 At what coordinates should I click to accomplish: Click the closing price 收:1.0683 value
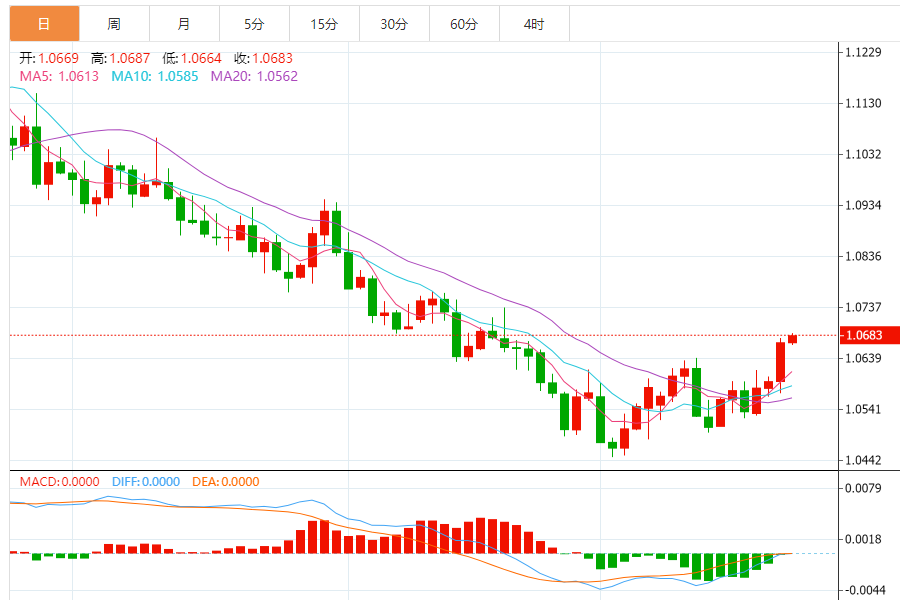[x=263, y=58]
